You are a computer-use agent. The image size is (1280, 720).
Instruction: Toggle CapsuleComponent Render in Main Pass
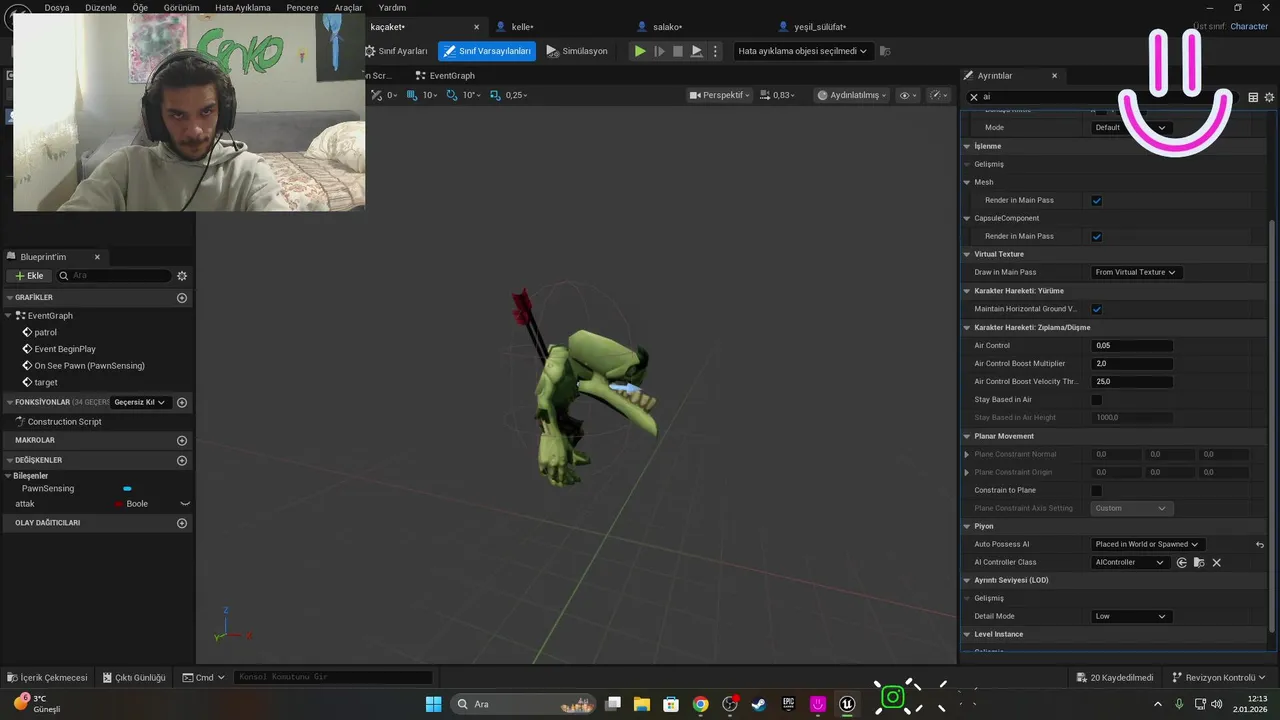pyautogui.click(x=1097, y=236)
